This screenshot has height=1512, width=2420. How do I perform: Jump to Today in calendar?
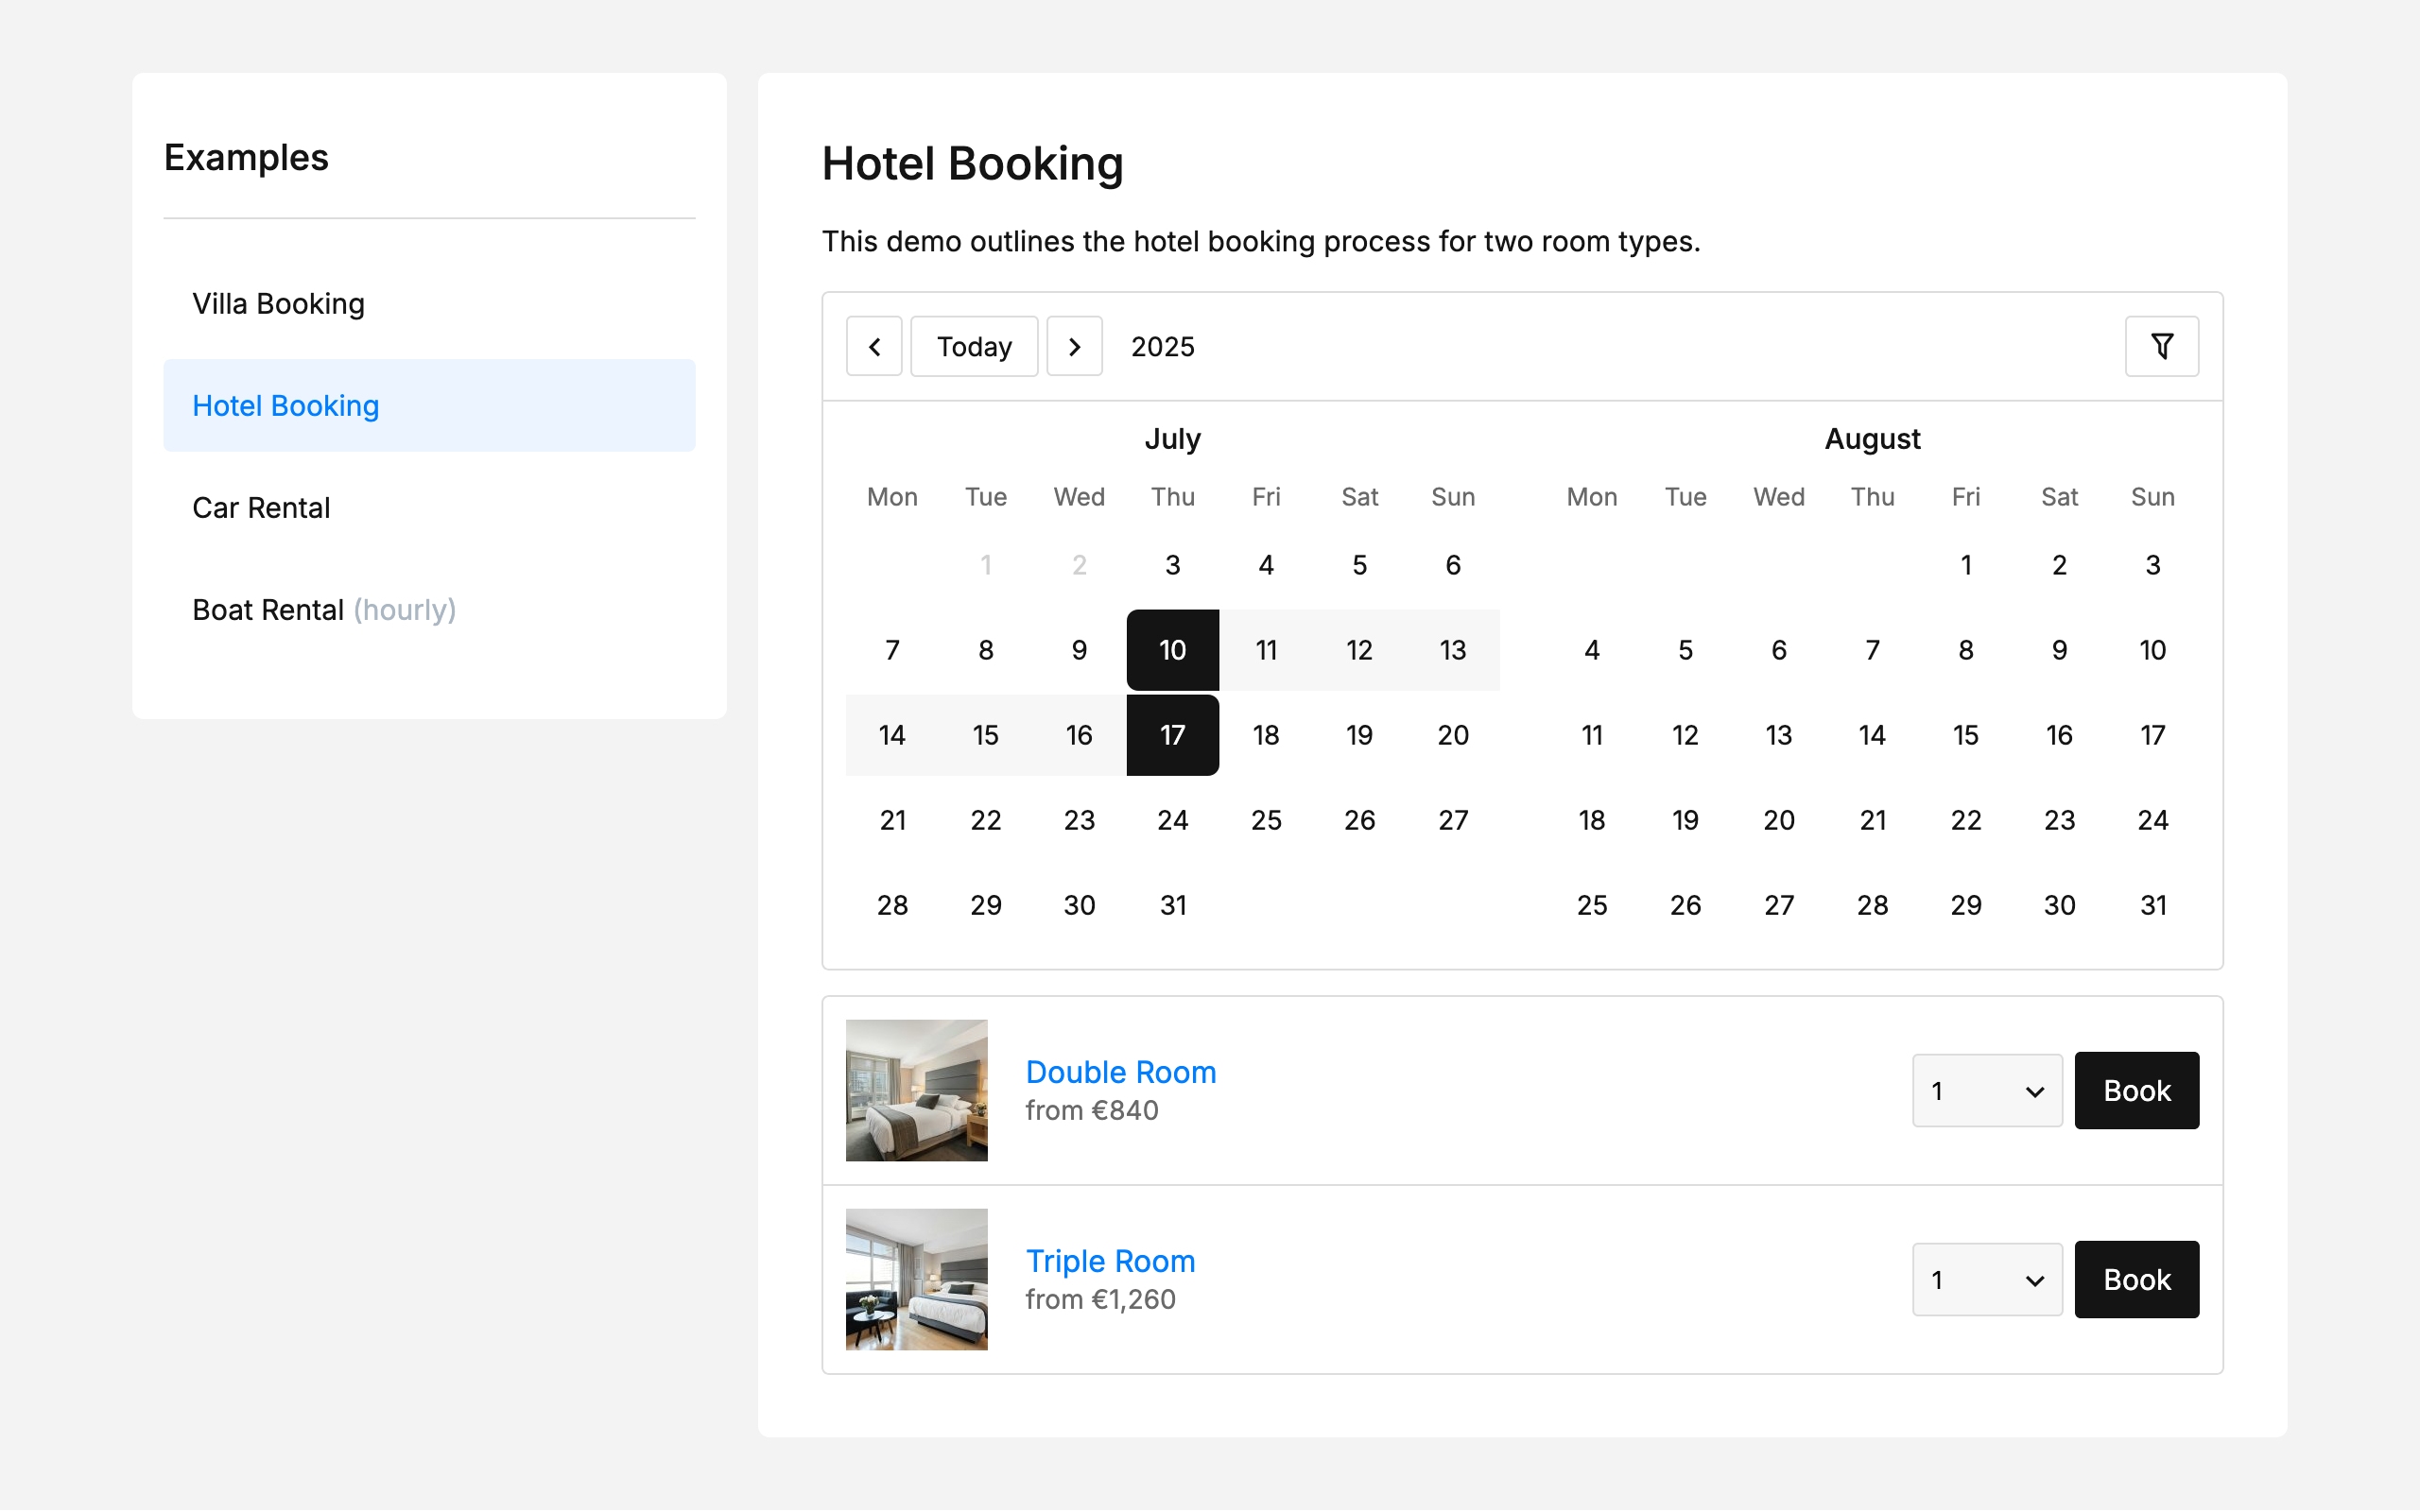tap(974, 346)
